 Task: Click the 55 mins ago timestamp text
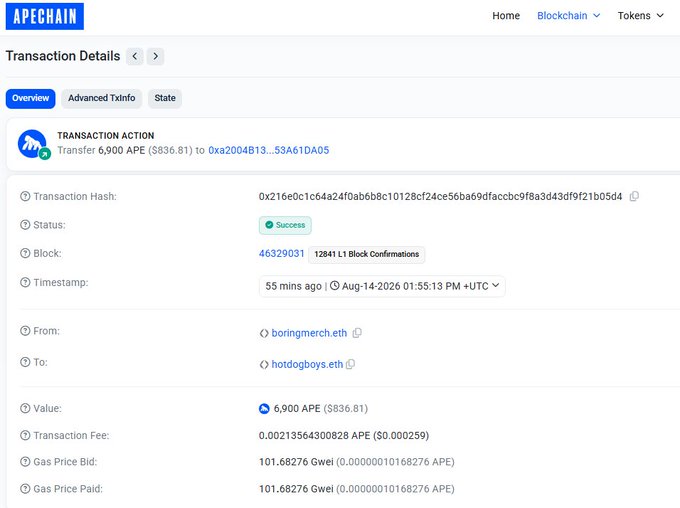(x=294, y=286)
